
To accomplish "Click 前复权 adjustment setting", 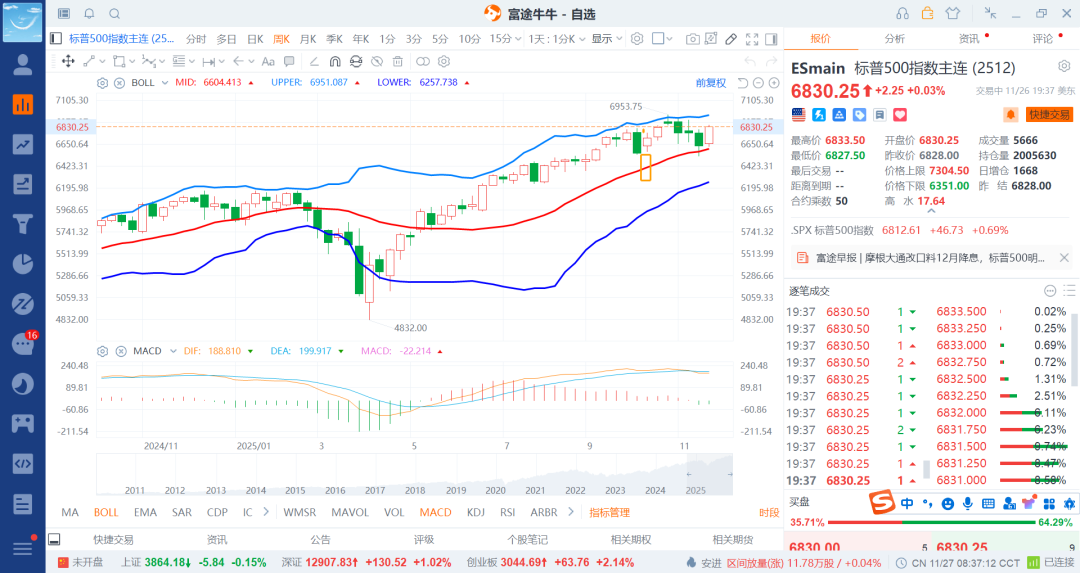I will point(711,83).
